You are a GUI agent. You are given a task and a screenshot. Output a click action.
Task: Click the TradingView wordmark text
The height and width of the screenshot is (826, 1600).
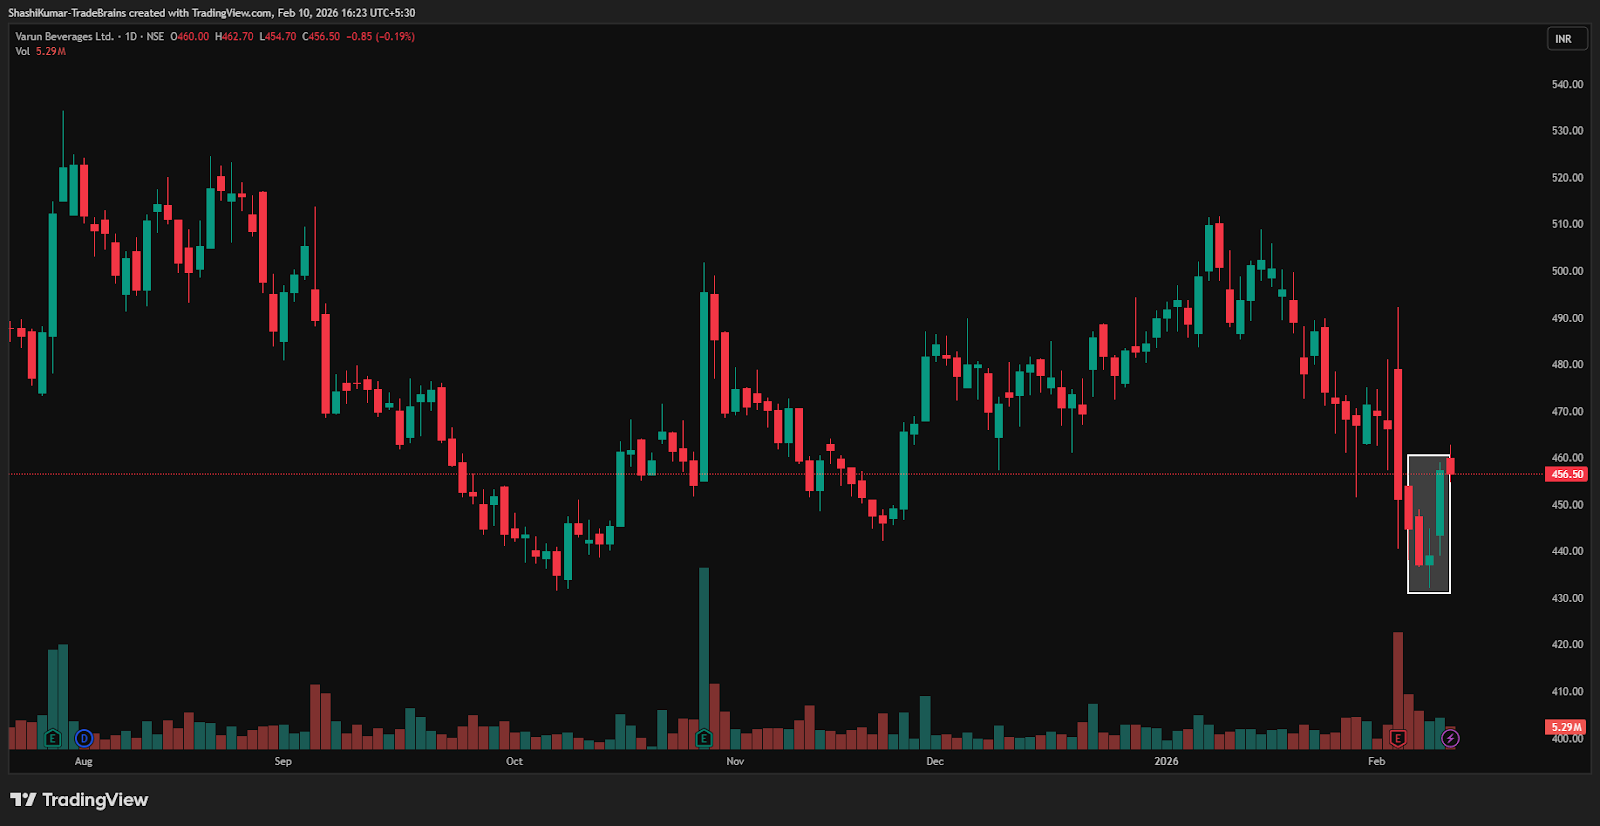click(95, 799)
